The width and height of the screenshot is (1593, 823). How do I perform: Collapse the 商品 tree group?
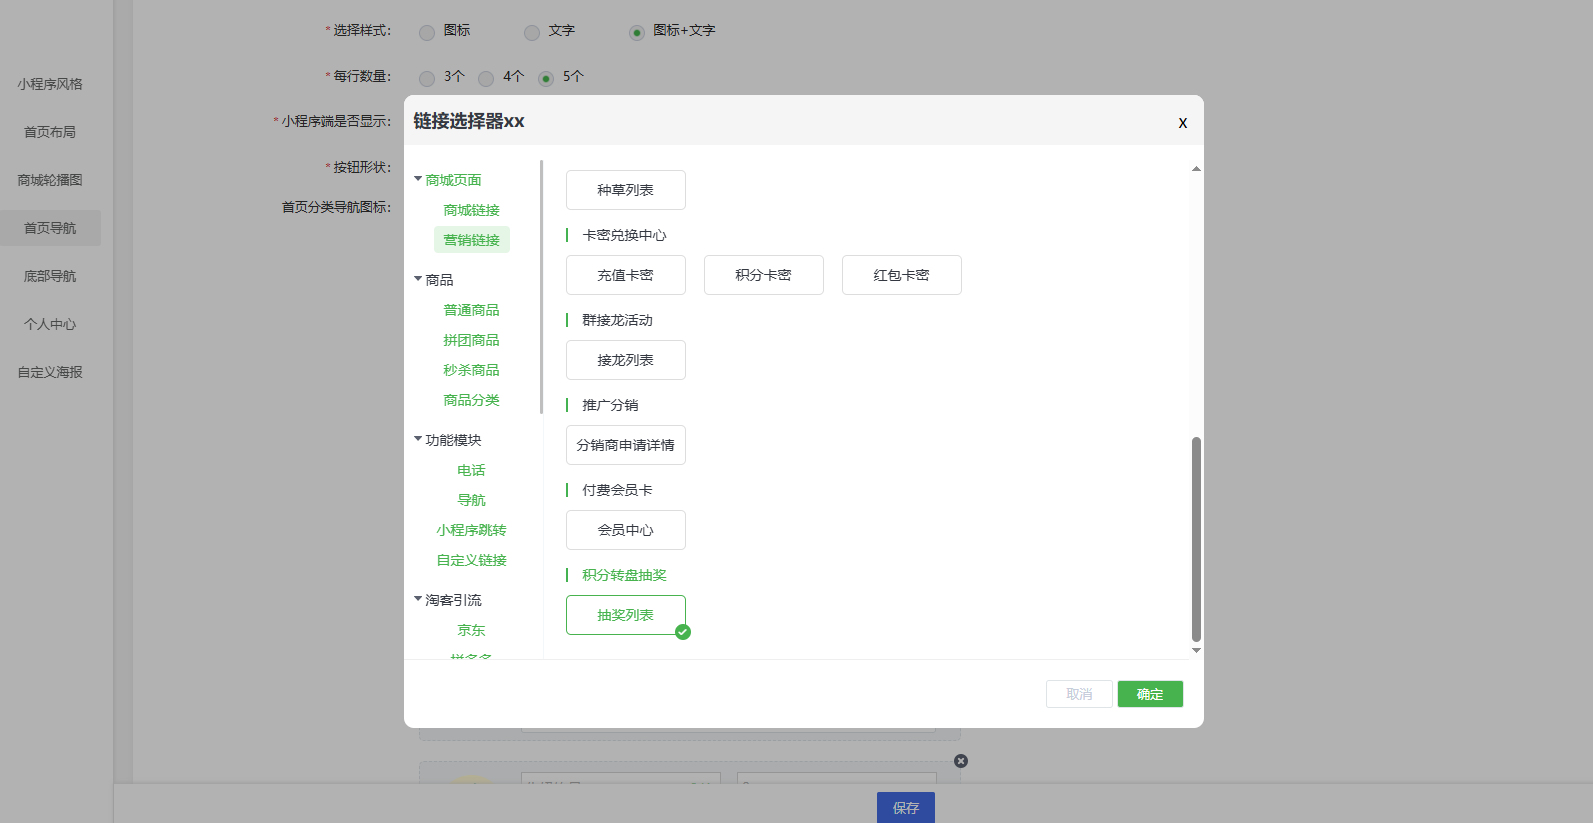click(418, 279)
